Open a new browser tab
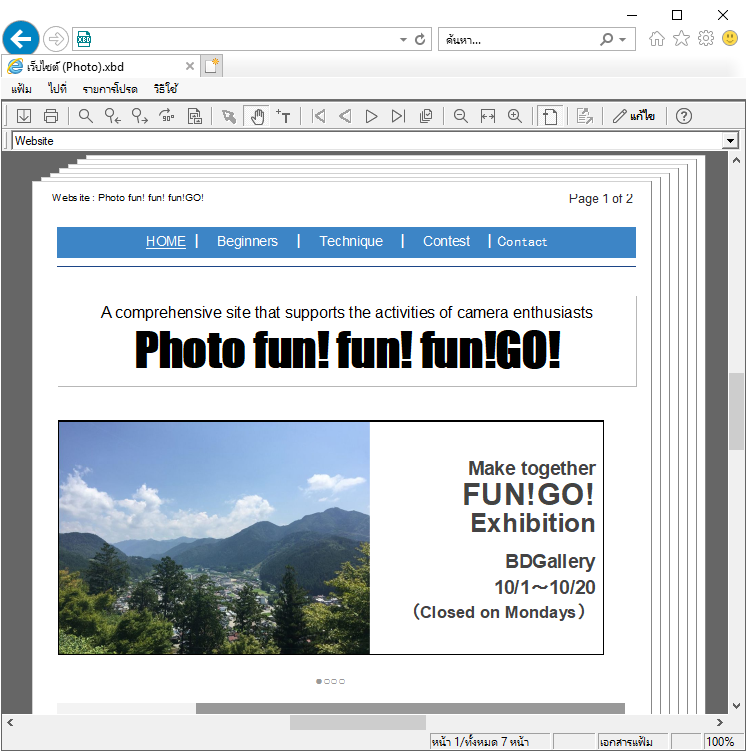747x752 pixels. point(211,66)
